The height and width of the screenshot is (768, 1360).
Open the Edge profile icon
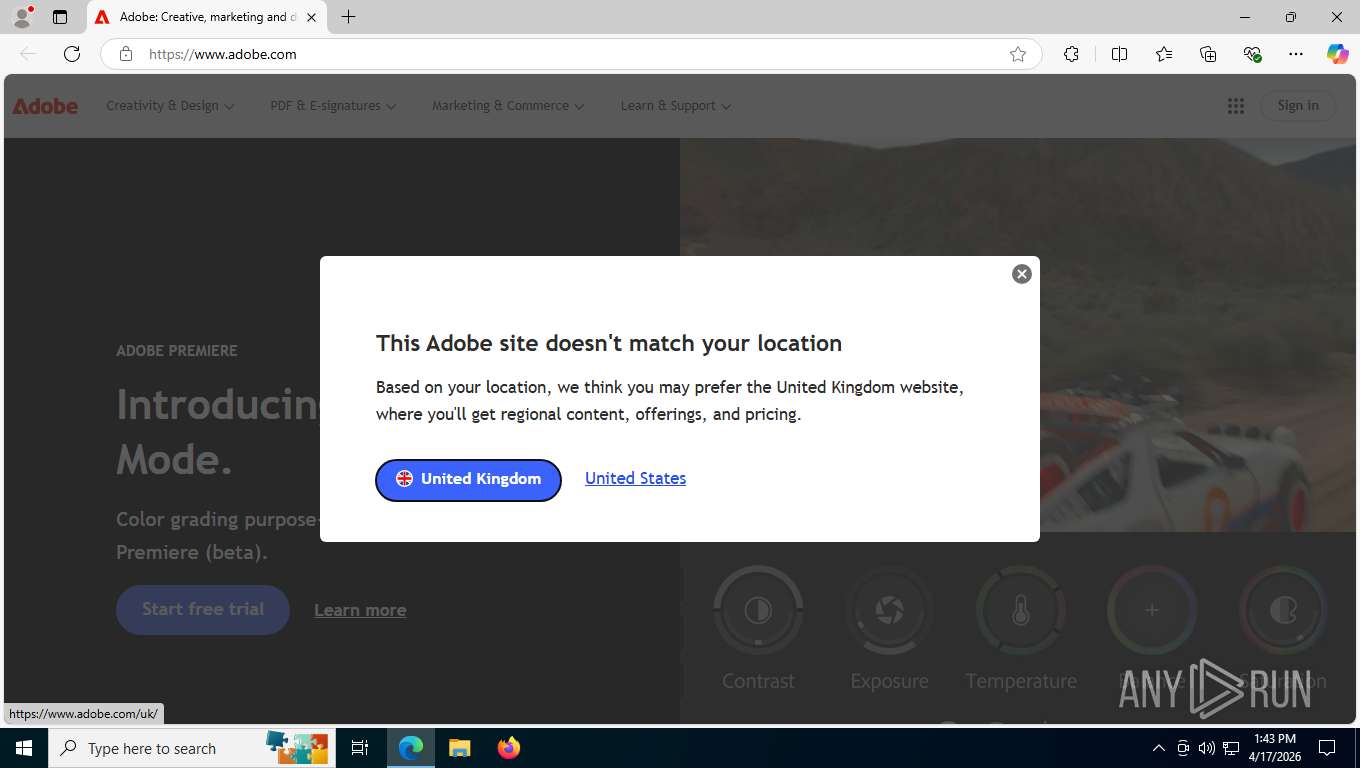click(22, 17)
